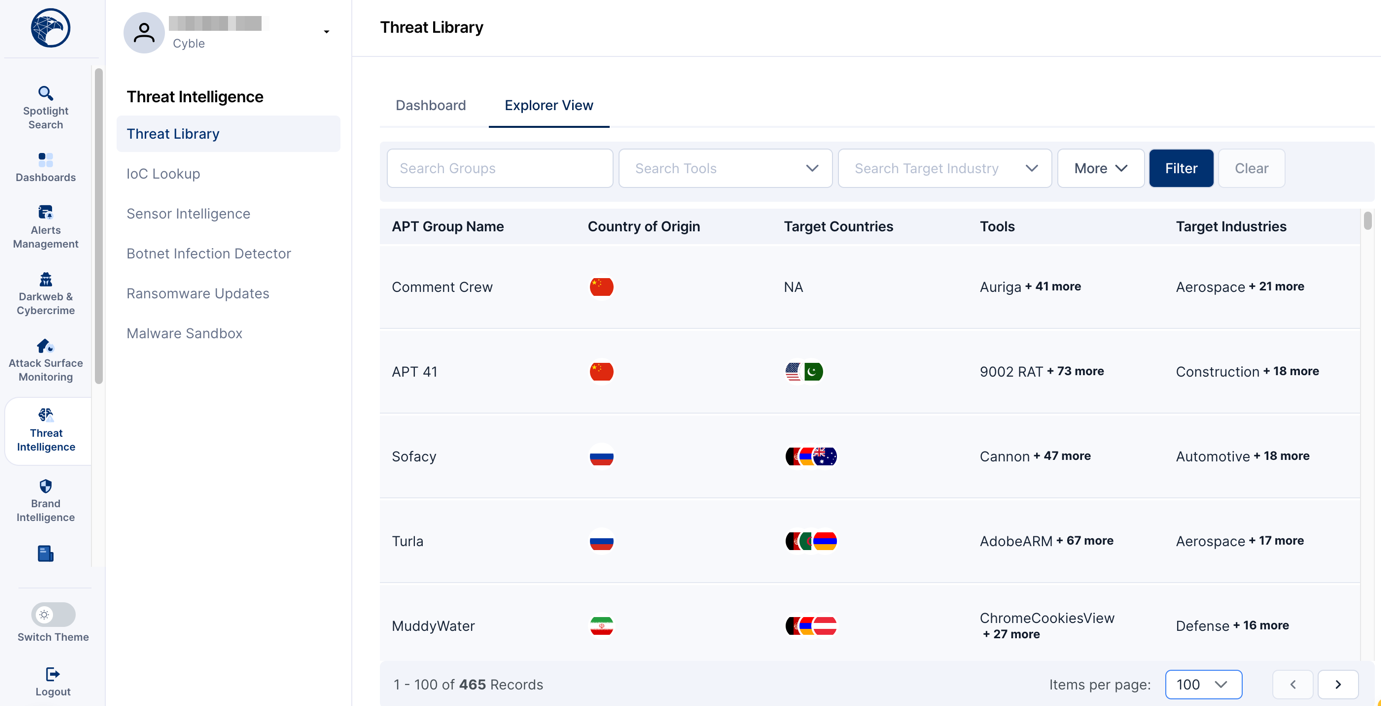
Task: Click Iran flag in MuddyWater row
Action: tap(601, 627)
